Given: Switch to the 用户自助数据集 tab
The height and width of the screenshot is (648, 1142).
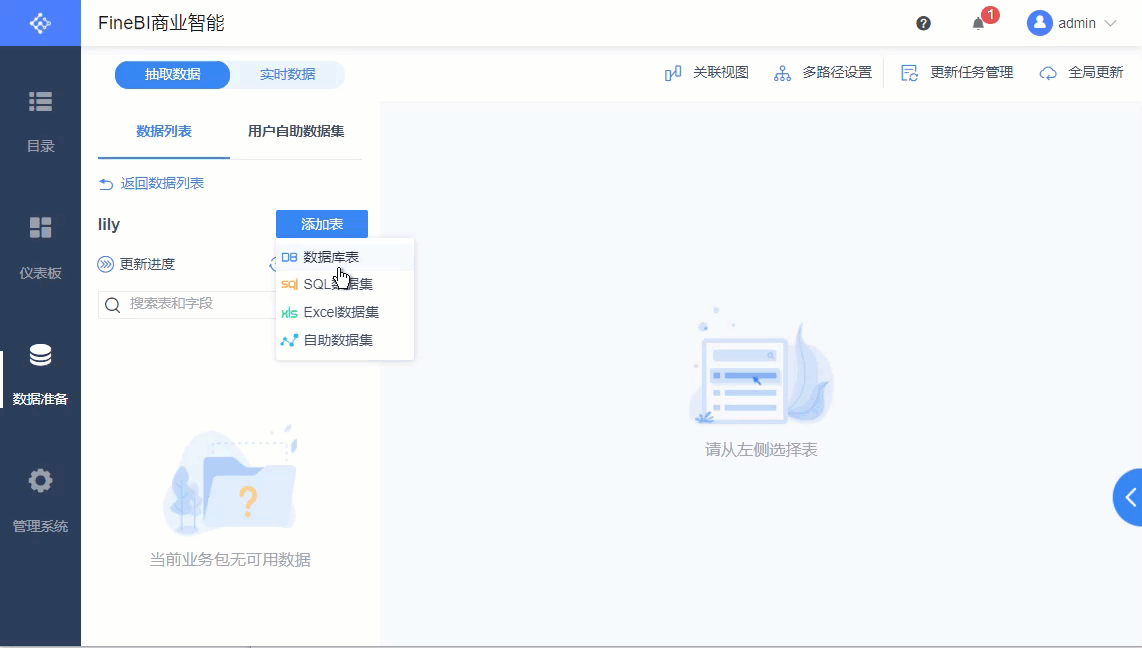Looking at the screenshot, I should tap(293, 131).
